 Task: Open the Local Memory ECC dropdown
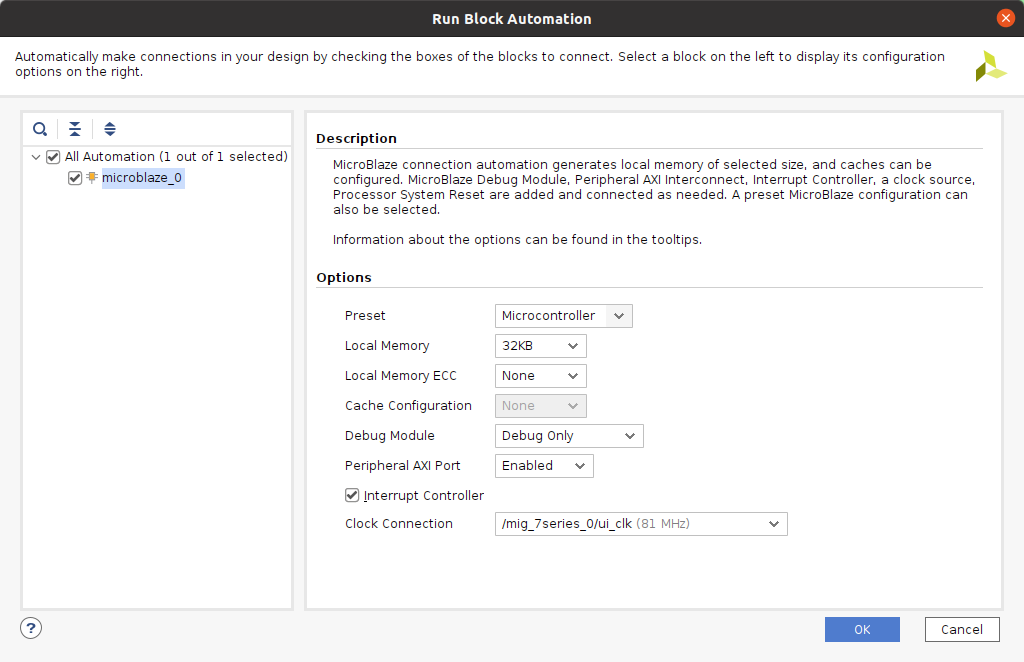[x=541, y=376]
